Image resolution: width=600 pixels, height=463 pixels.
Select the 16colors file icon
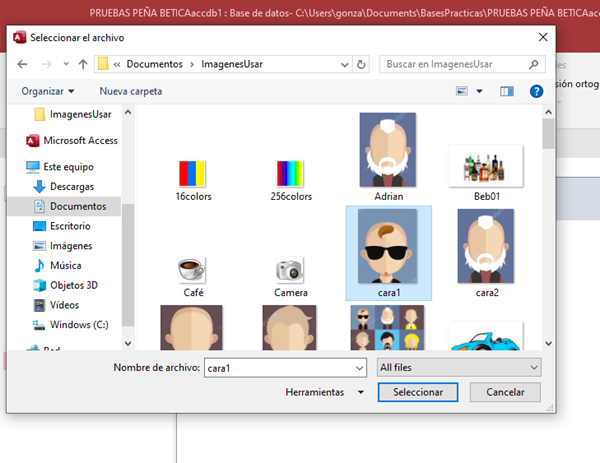tap(192, 173)
